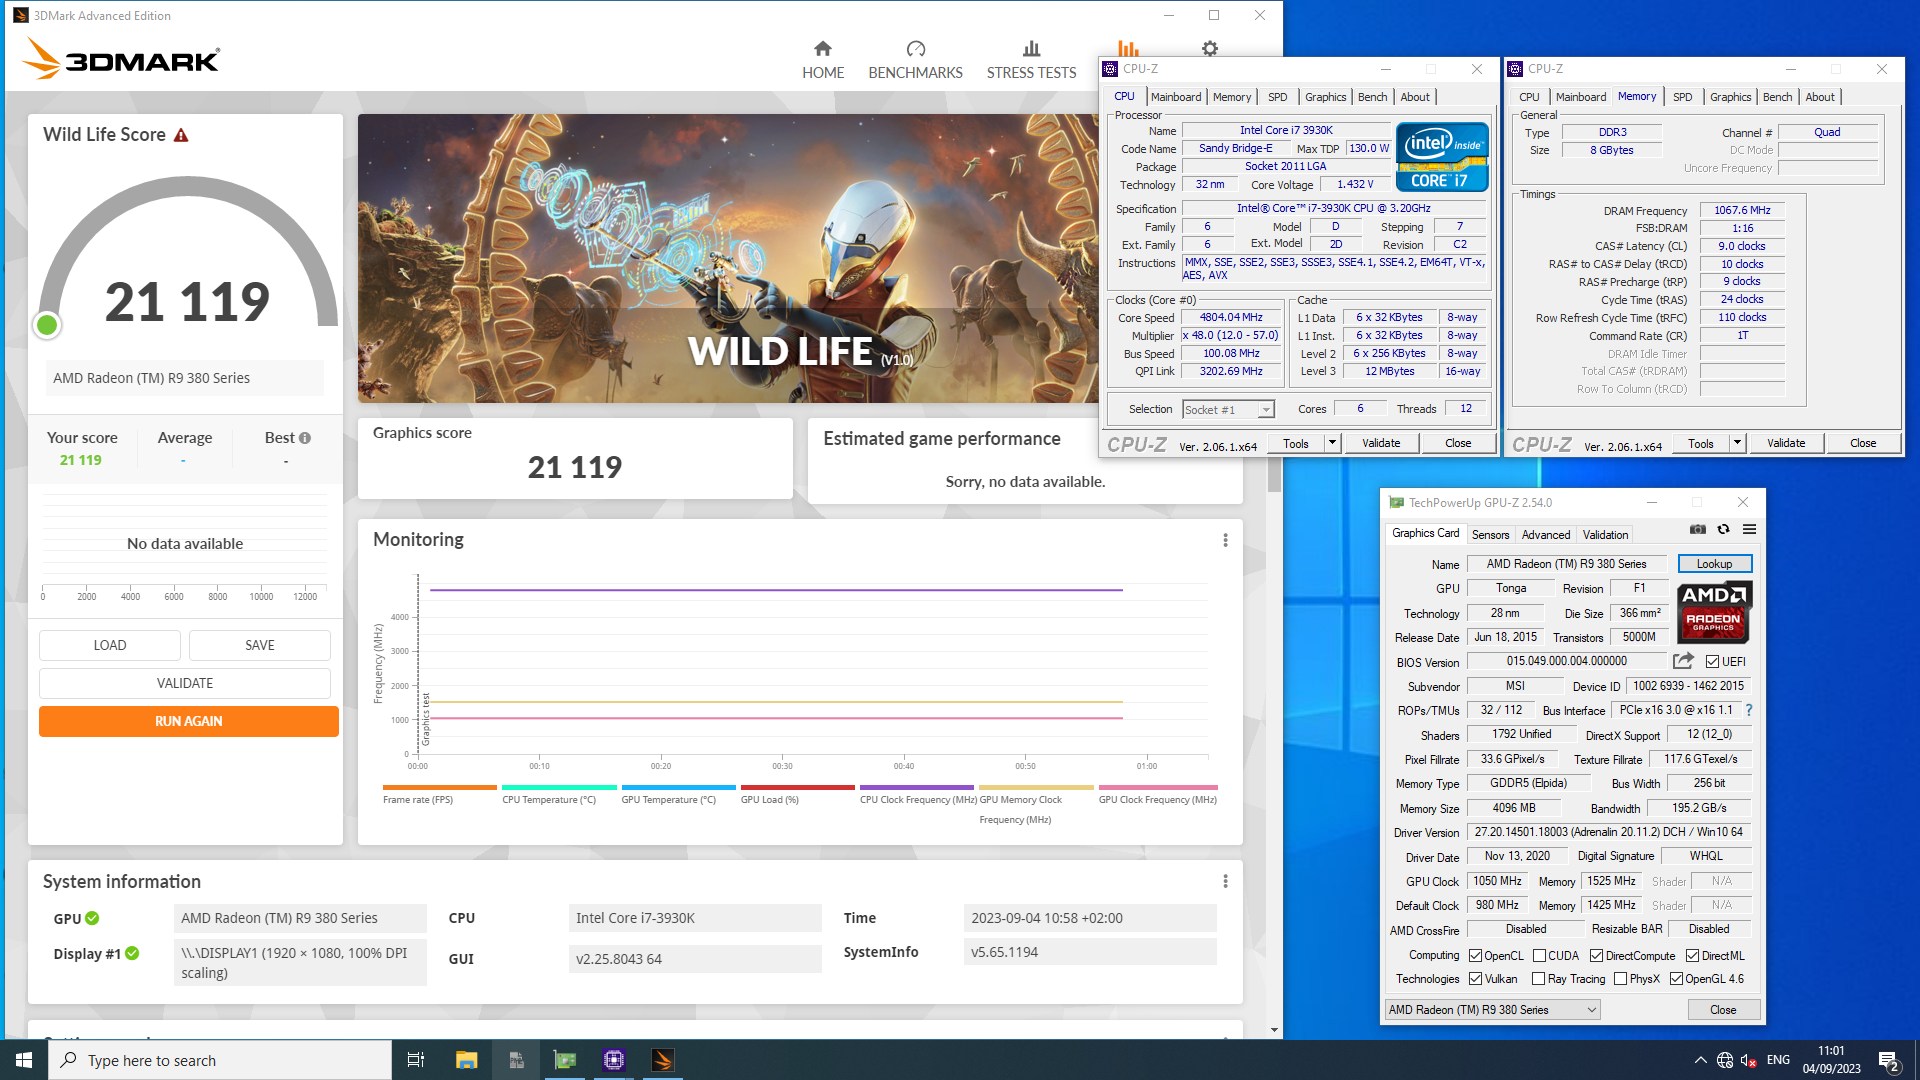The width and height of the screenshot is (1920, 1080).
Task: Click the AMD Radeon logo in GPU-Z
Action: (1713, 611)
